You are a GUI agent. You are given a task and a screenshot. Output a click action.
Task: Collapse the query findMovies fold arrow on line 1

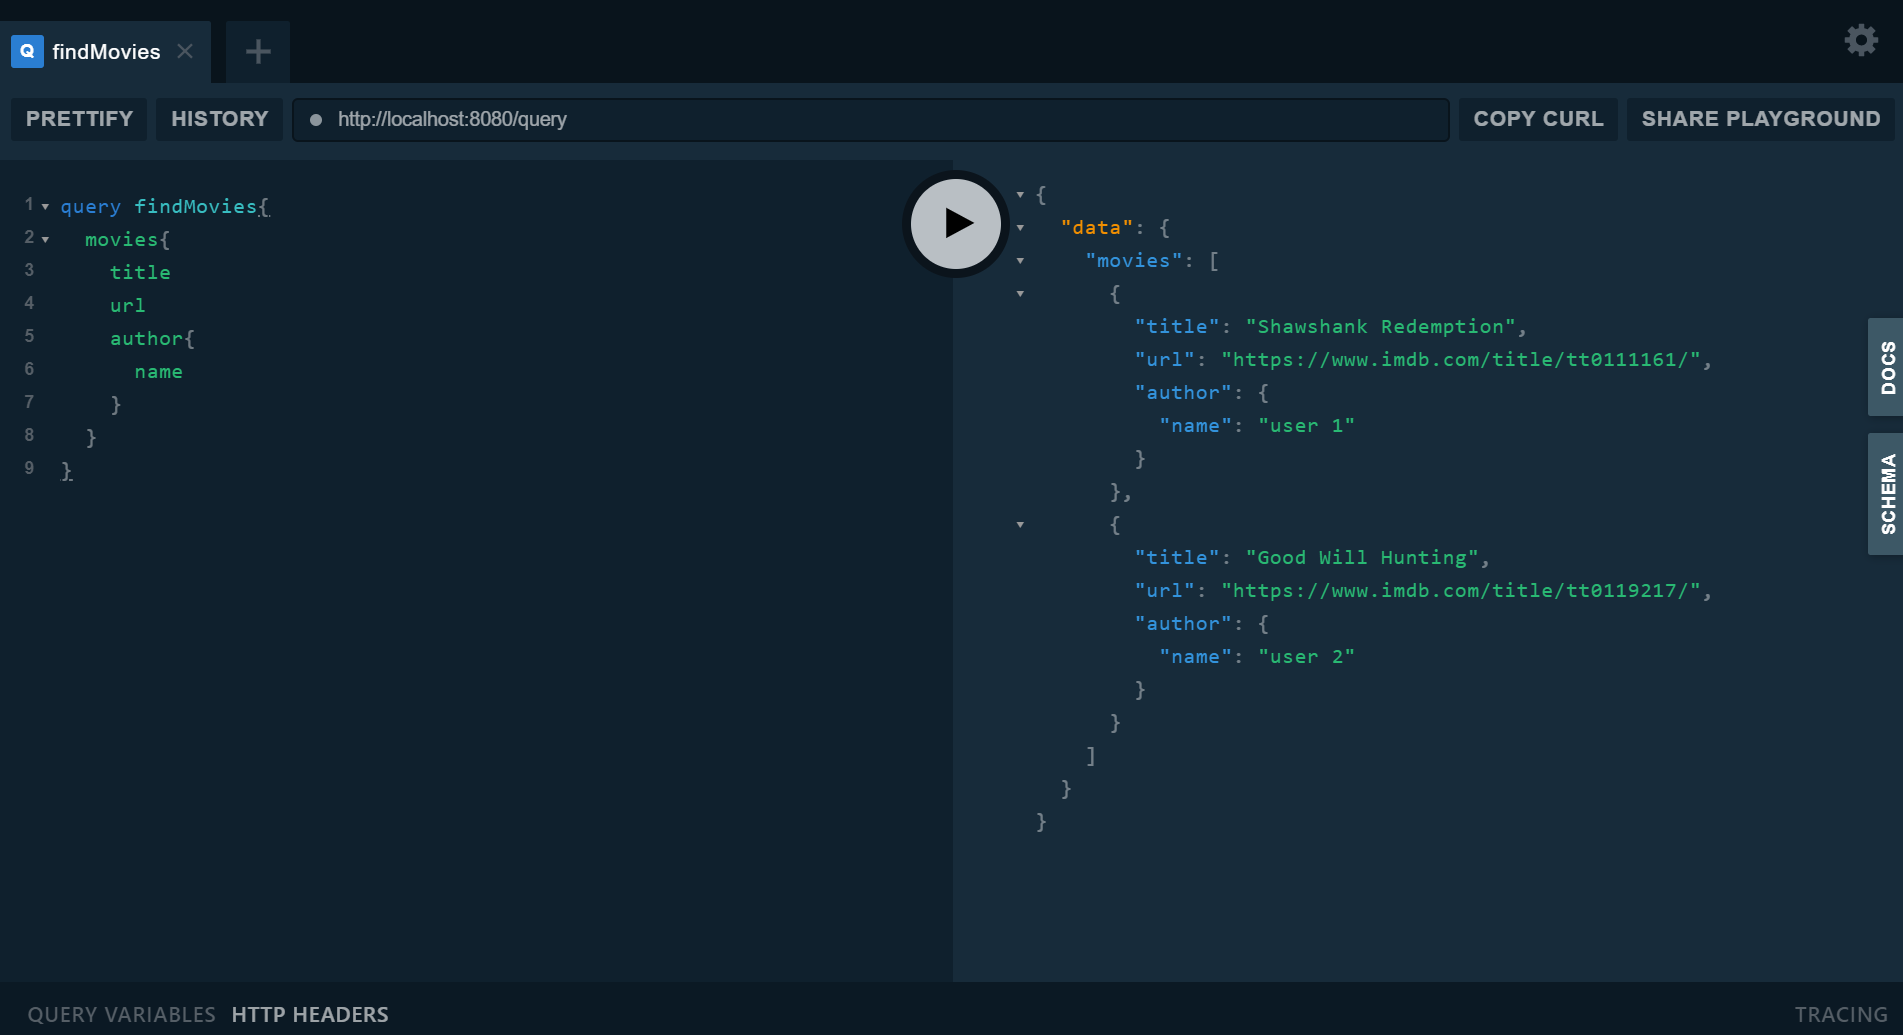pyautogui.click(x=45, y=206)
